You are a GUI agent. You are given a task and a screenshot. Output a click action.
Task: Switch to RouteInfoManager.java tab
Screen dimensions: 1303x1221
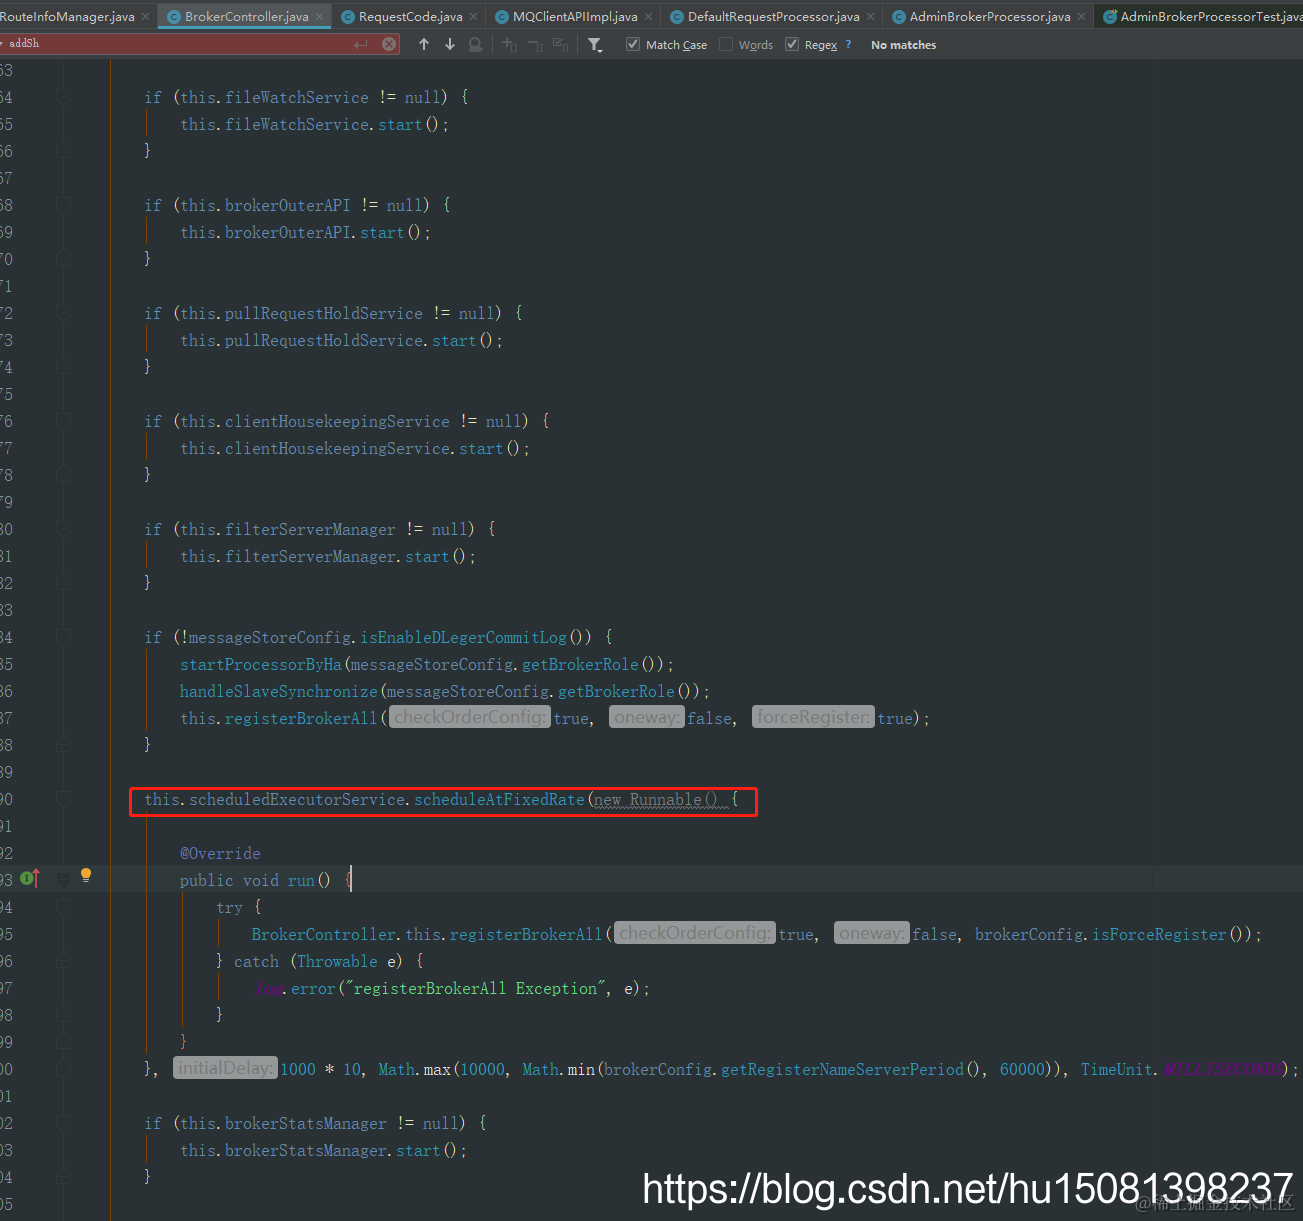[67, 16]
